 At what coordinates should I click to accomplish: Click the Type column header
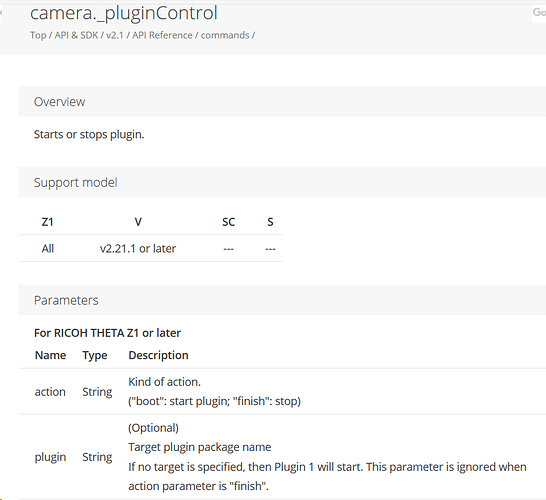click(95, 355)
